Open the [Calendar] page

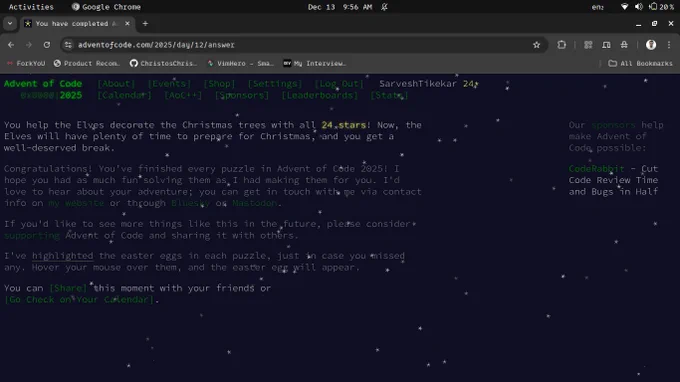[x=124, y=95]
